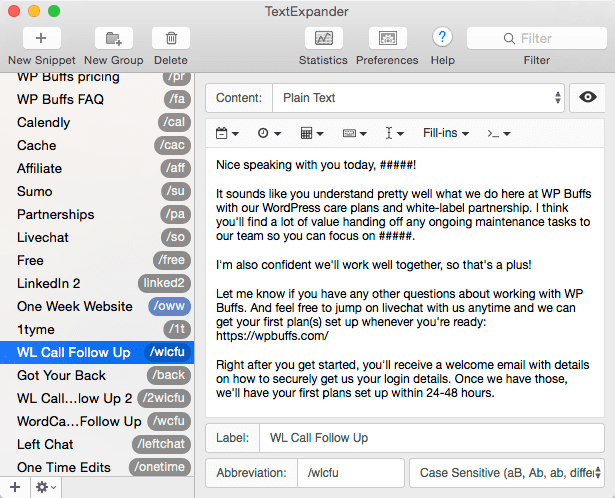The height and width of the screenshot is (498, 615).
Task: Click the 'I'm also confident' line in editor
Action: tap(373, 265)
